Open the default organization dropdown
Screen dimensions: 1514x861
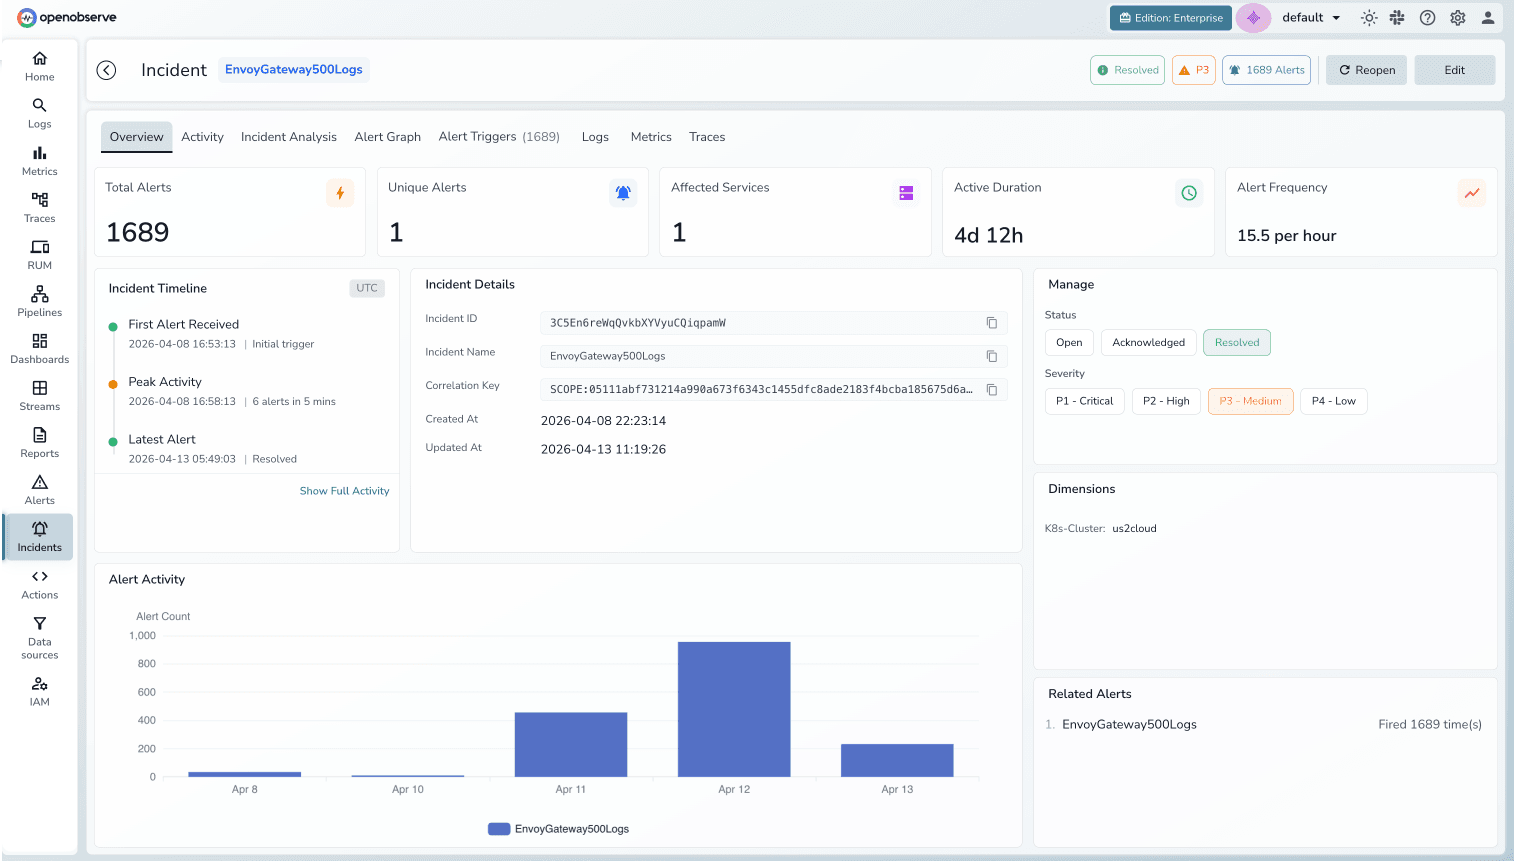pos(1308,17)
